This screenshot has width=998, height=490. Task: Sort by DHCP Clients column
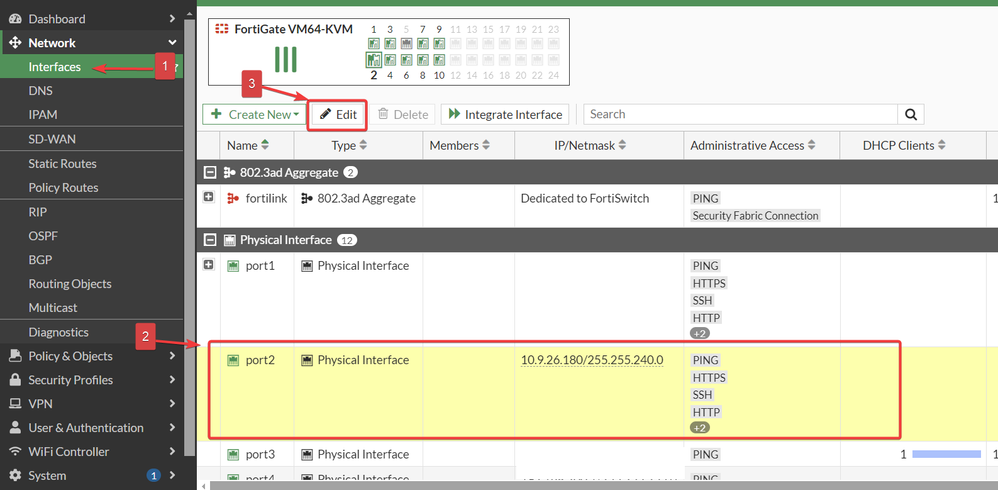(x=904, y=146)
